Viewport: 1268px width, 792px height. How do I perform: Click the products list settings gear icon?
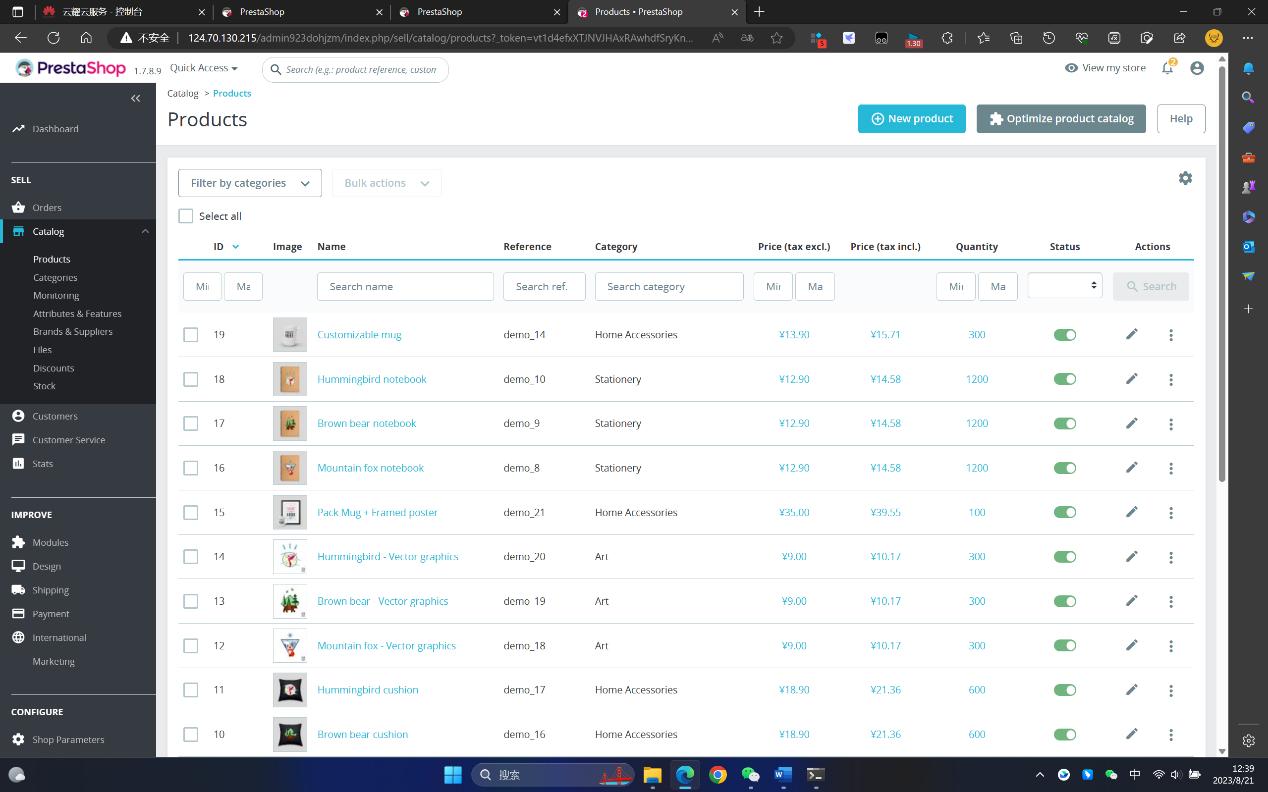coord(1185,178)
